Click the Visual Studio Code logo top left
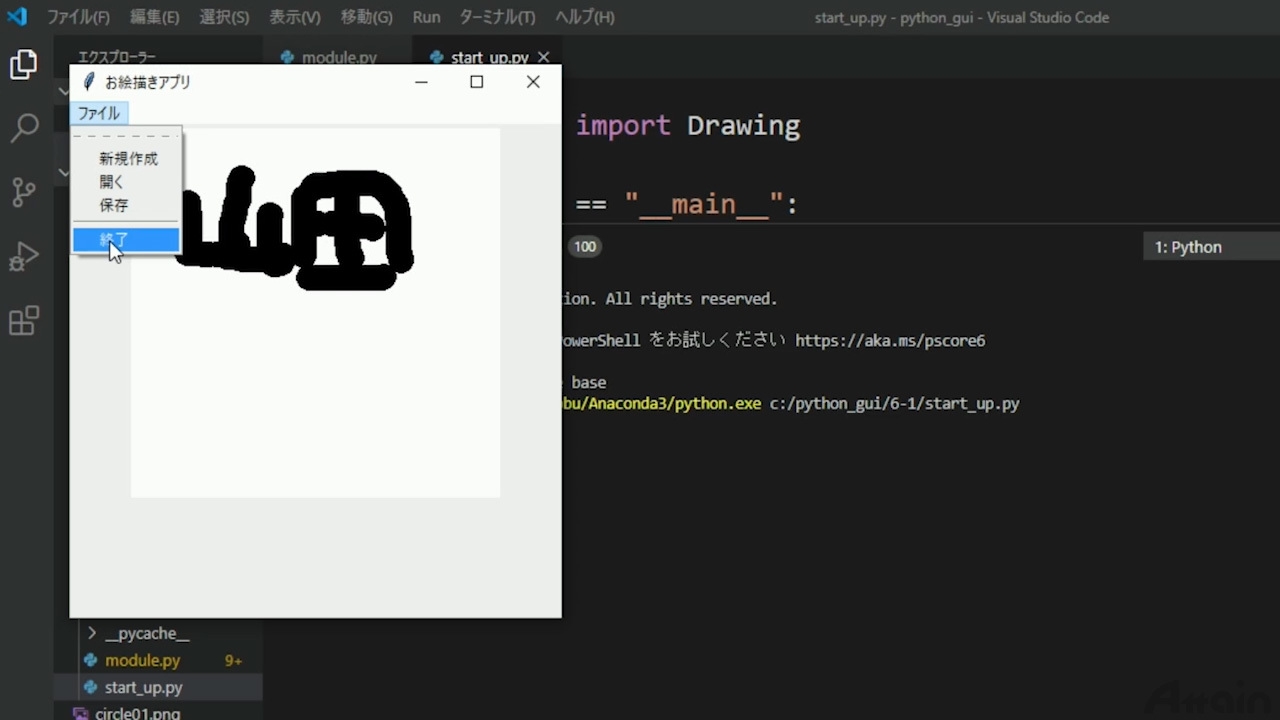1280x720 pixels. tap(17, 16)
